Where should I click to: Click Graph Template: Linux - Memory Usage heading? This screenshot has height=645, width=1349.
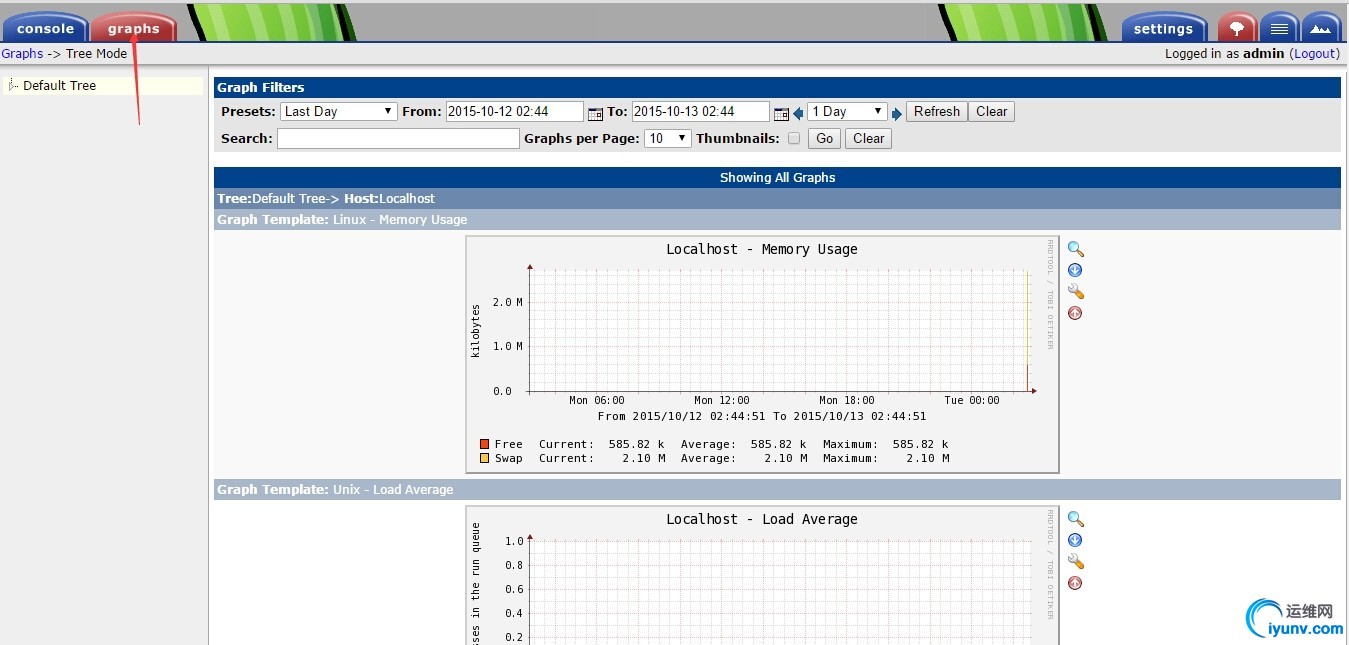point(777,220)
